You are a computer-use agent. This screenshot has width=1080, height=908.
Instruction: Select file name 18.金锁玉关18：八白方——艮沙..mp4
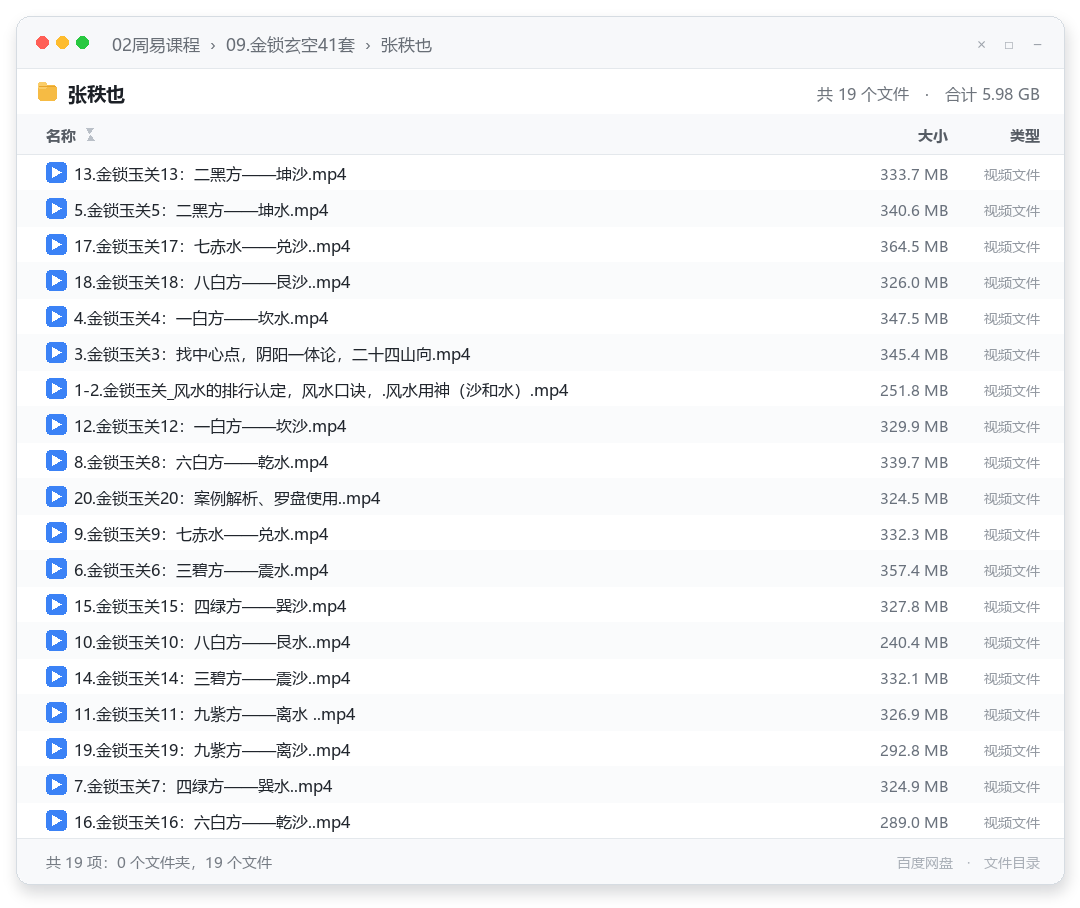click(212, 282)
